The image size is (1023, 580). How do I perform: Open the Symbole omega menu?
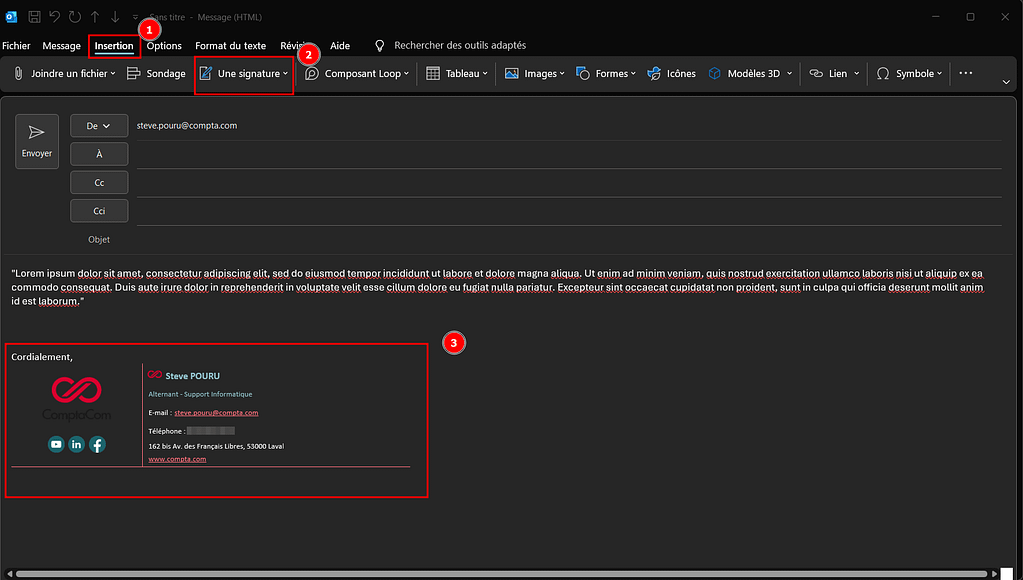click(x=883, y=74)
